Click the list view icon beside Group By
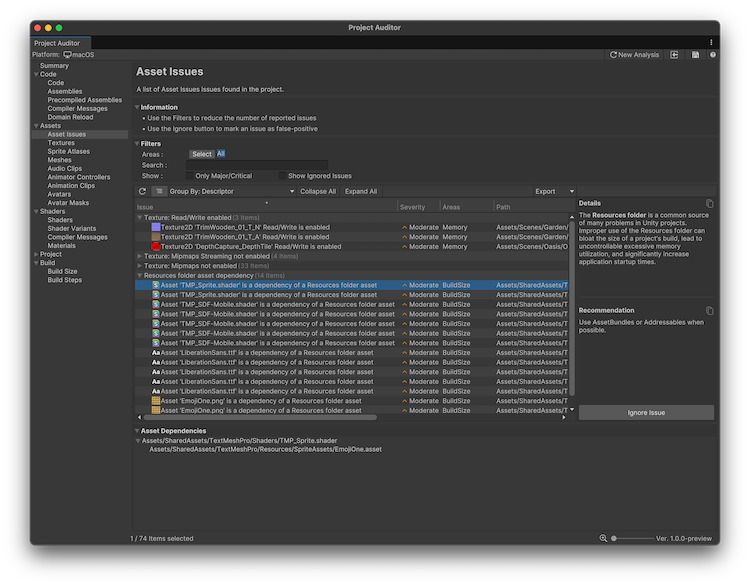 click(x=159, y=191)
